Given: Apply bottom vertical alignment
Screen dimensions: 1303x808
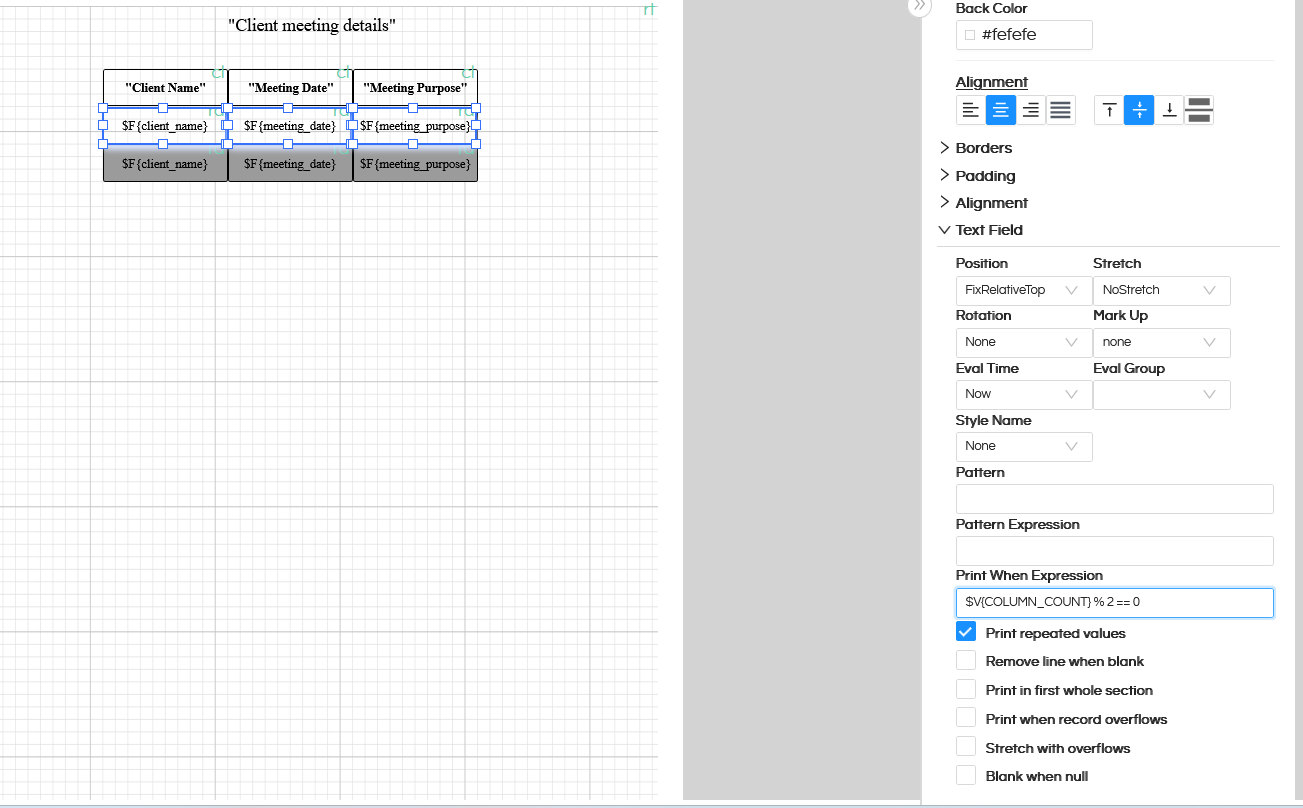Looking at the screenshot, I should [1169, 110].
